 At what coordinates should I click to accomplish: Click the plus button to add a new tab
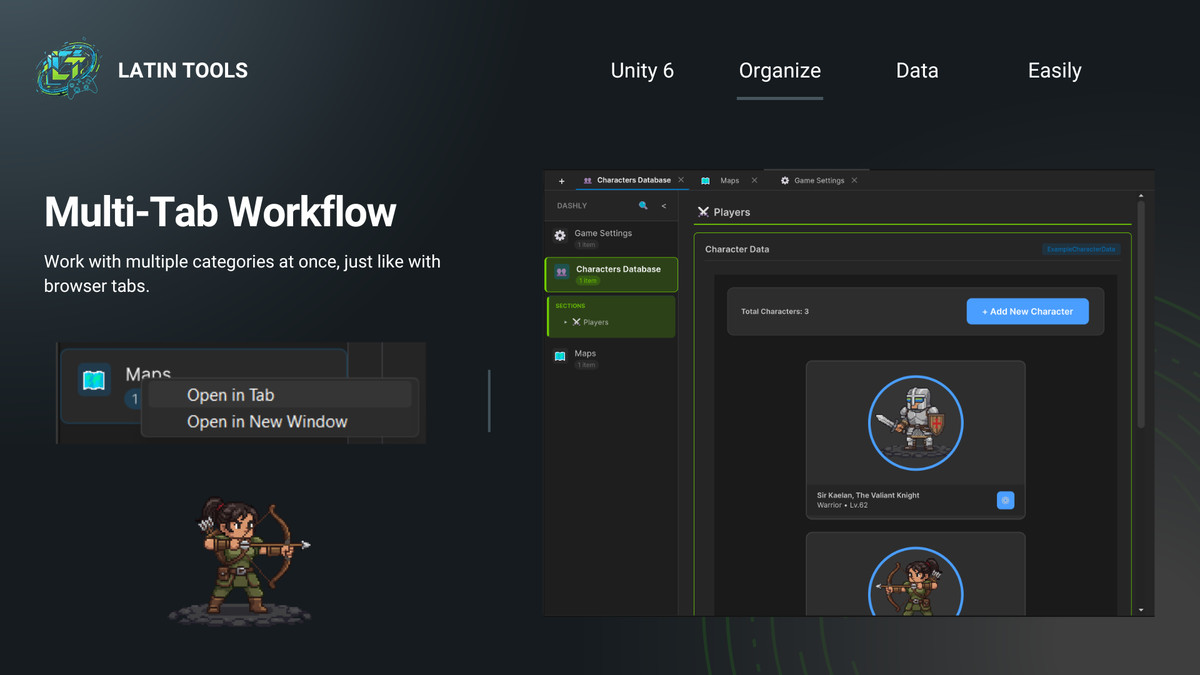pos(561,180)
